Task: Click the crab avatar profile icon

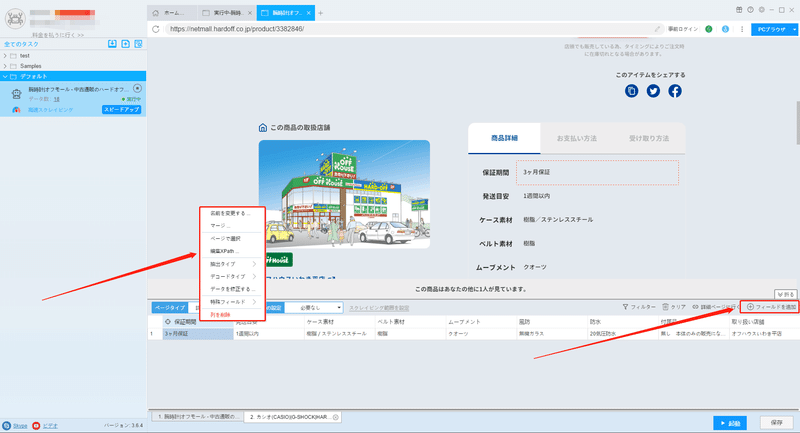Action: [15, 18]
